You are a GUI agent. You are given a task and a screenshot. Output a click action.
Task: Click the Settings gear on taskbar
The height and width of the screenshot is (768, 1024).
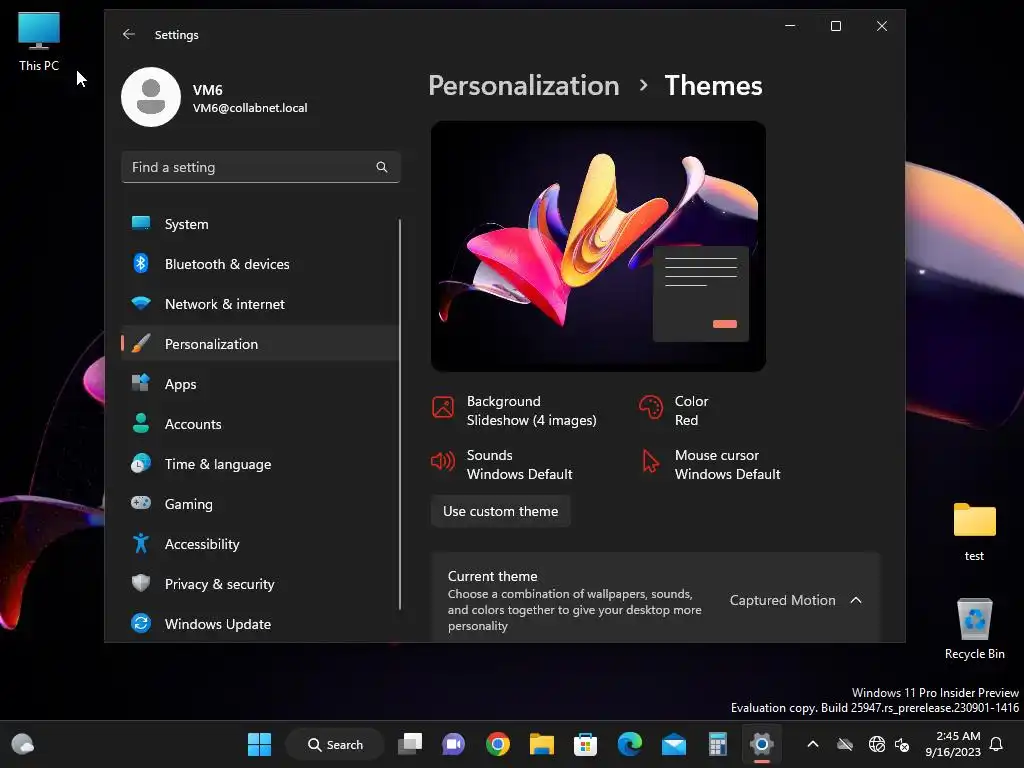point(761,744)
